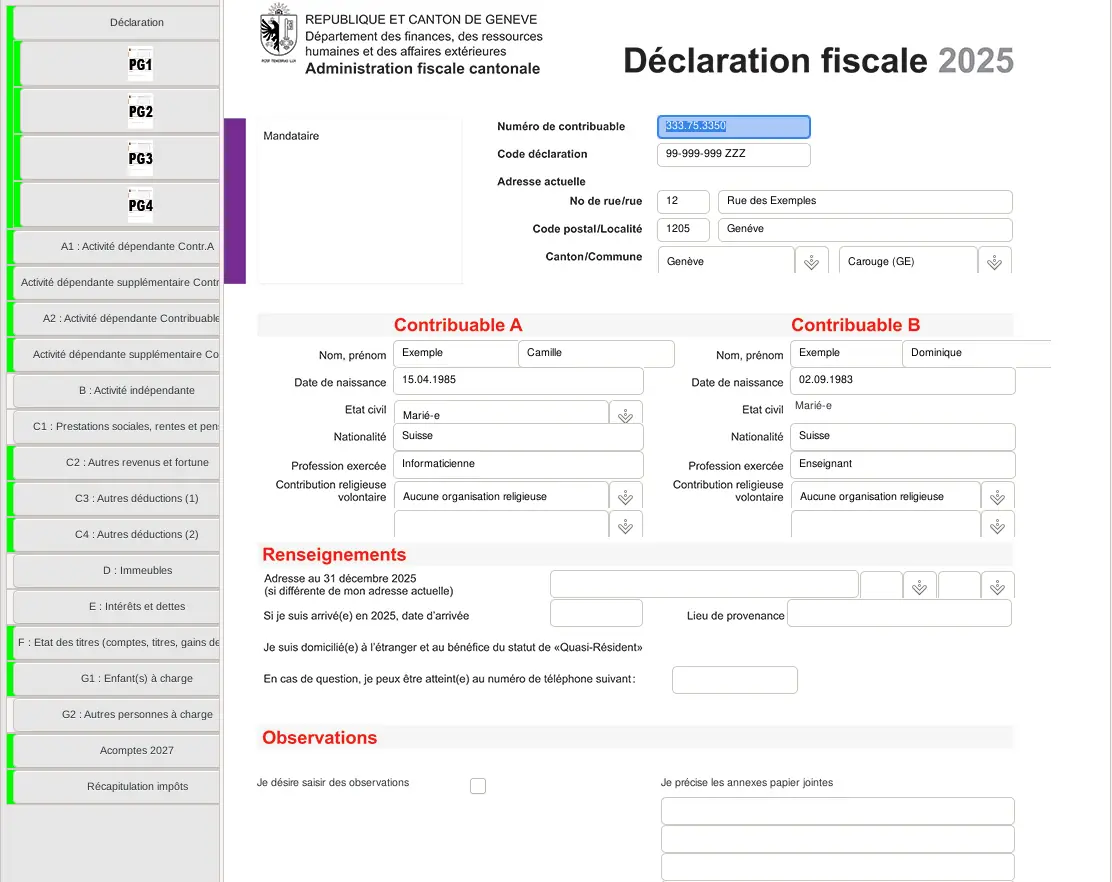Open G2 : Autres personnes à charge

click(x=117, y=714)
